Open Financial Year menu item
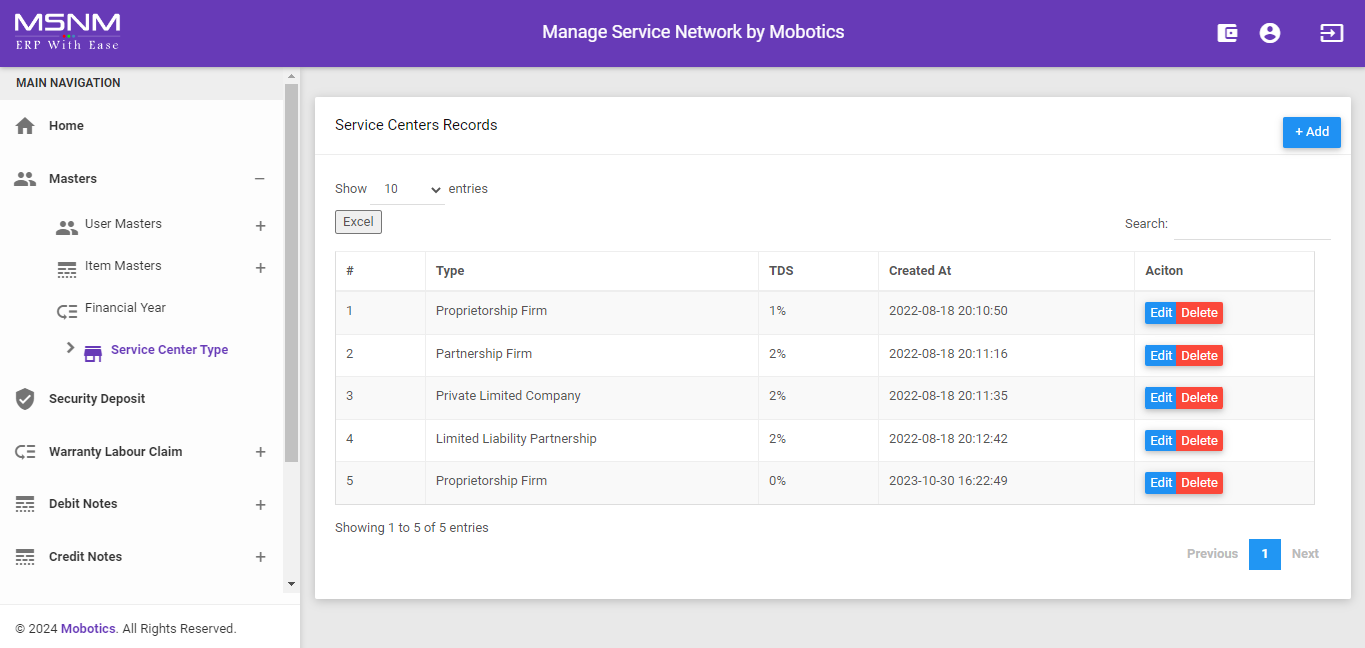This screenshot has width=1365, height=648. (125, 308)
